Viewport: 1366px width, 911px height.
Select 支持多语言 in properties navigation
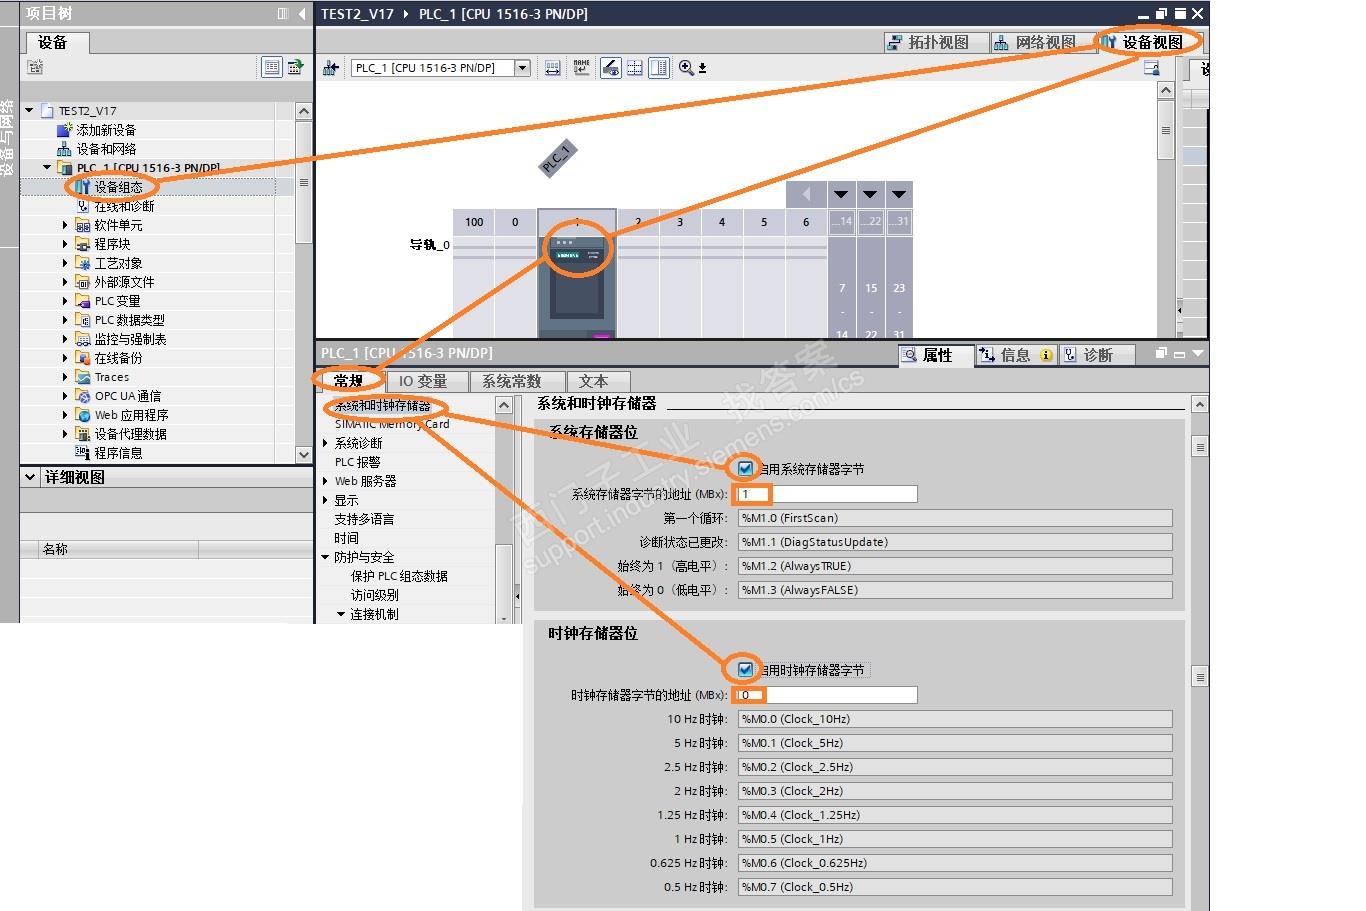(364, 519)
